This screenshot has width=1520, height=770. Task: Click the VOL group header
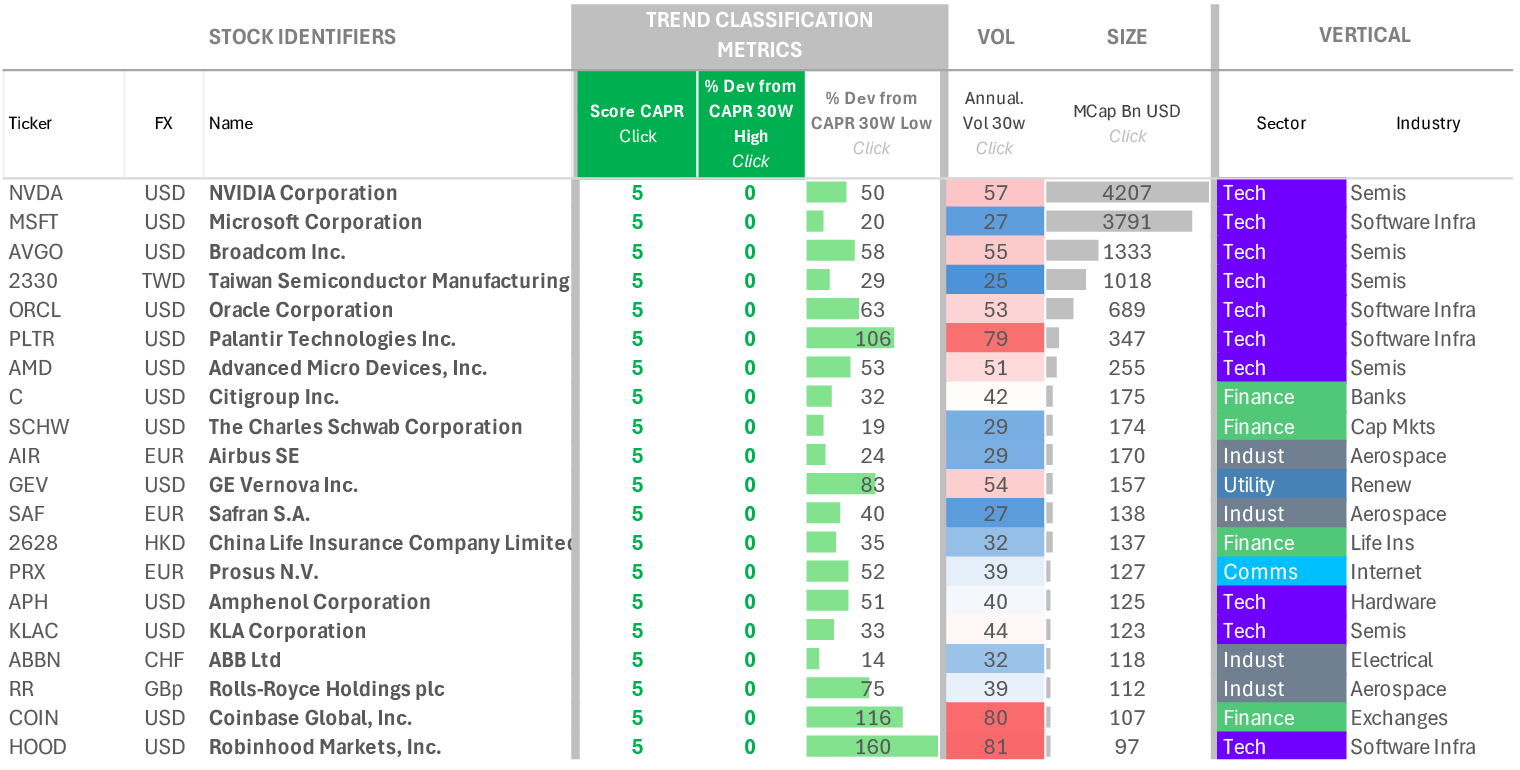[x=996, y=37]
